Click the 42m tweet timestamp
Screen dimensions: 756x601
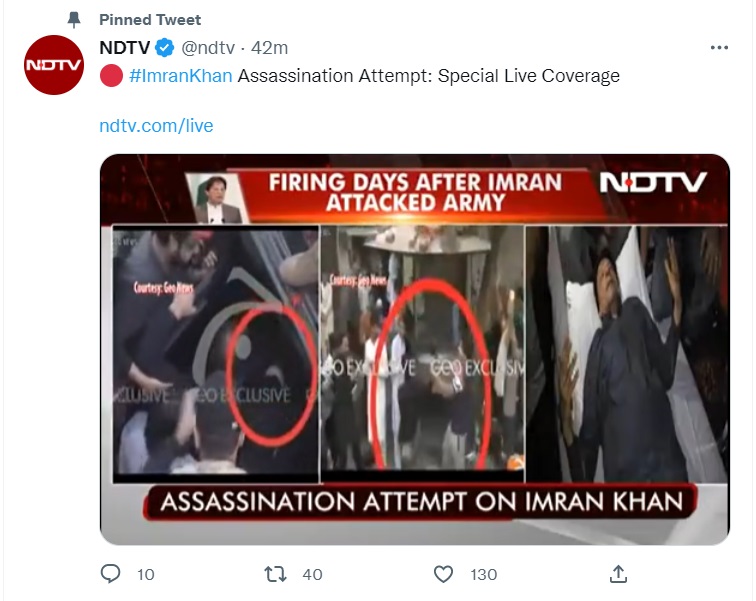269,48
